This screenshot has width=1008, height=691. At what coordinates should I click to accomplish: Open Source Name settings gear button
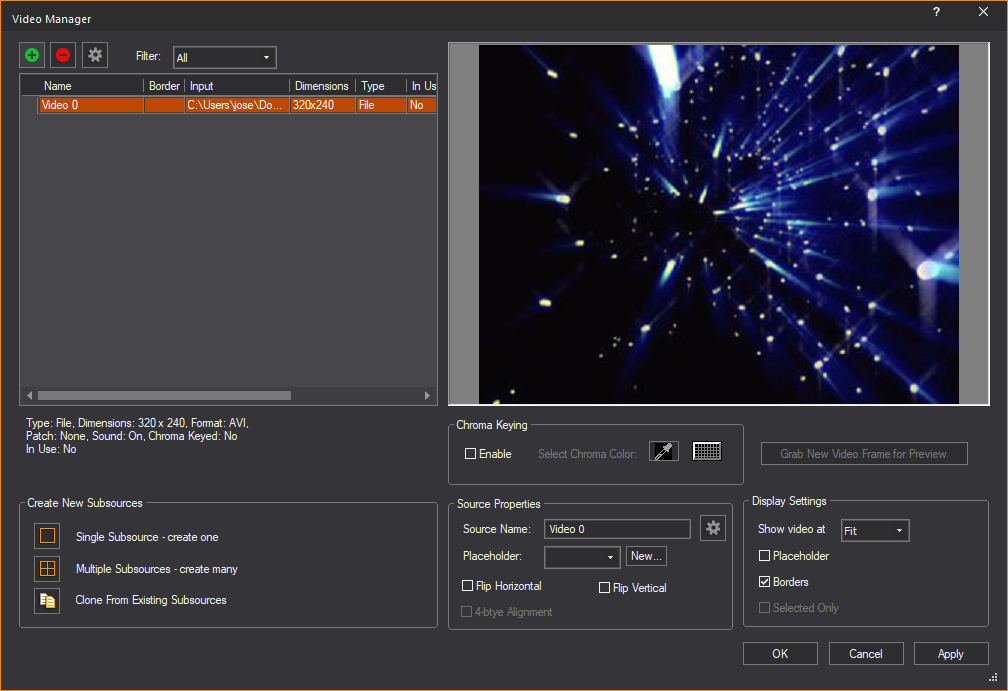tap(713, 528)
